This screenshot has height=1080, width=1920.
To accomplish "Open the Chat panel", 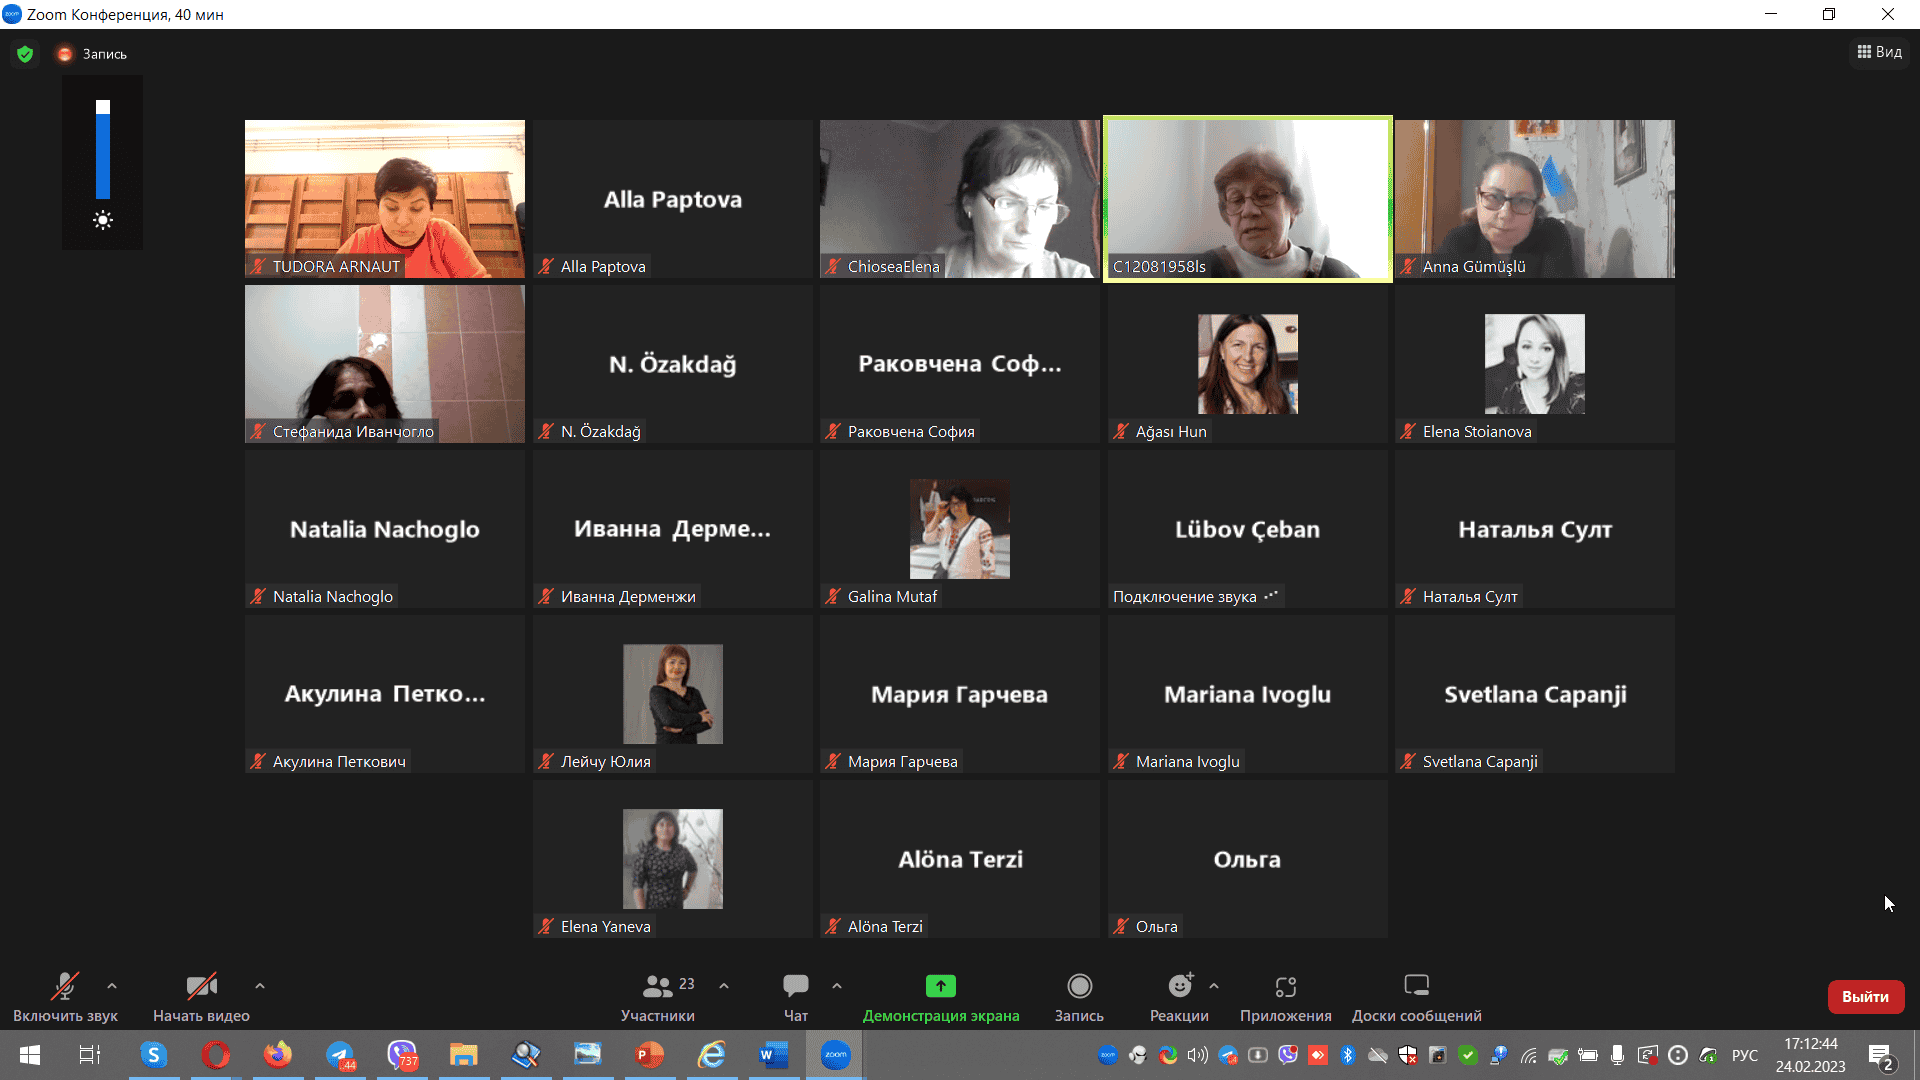I will pos(795,987).
